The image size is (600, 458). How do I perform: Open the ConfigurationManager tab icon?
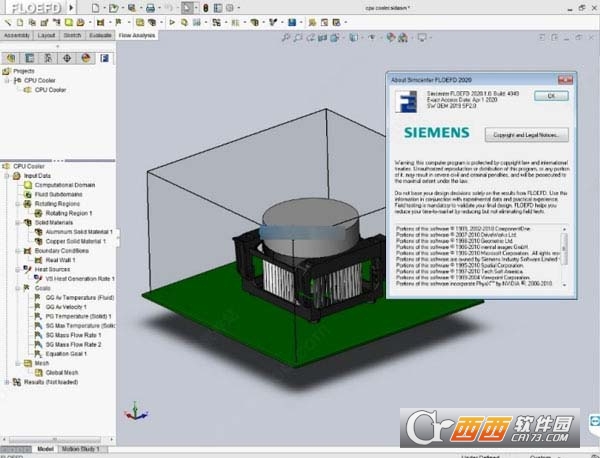coord(48,58)
